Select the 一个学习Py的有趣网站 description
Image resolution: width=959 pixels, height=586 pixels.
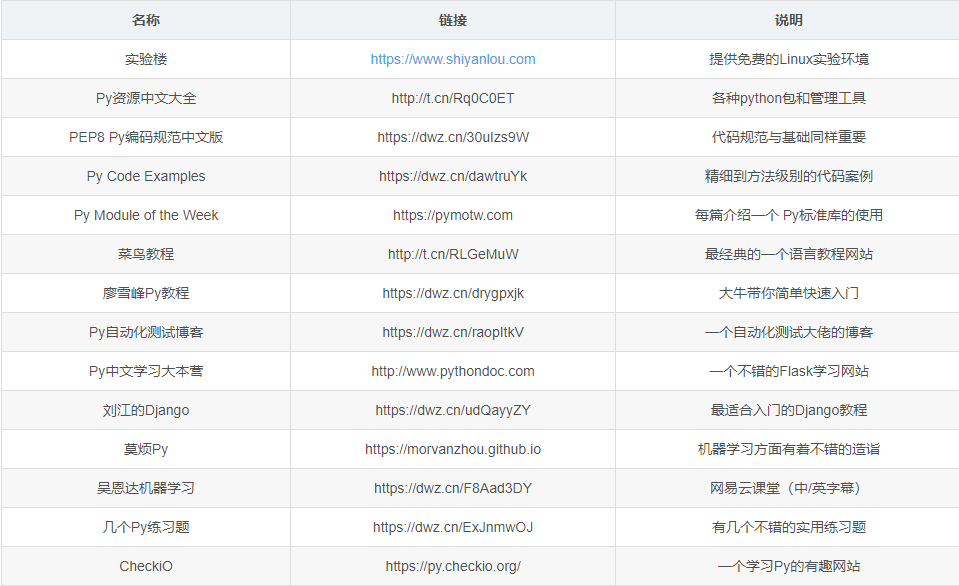(x=788, y=566)
